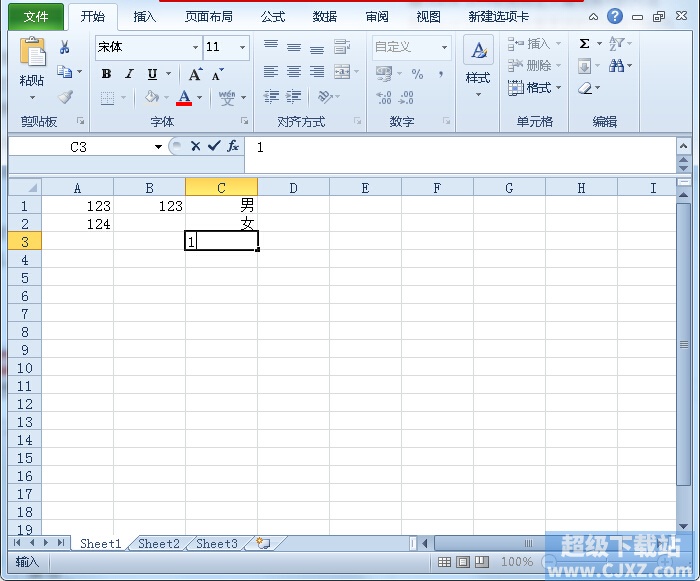The image size is (700, 581).
Task: Click the AutoSum sigma icon
Action: (584, 44)
